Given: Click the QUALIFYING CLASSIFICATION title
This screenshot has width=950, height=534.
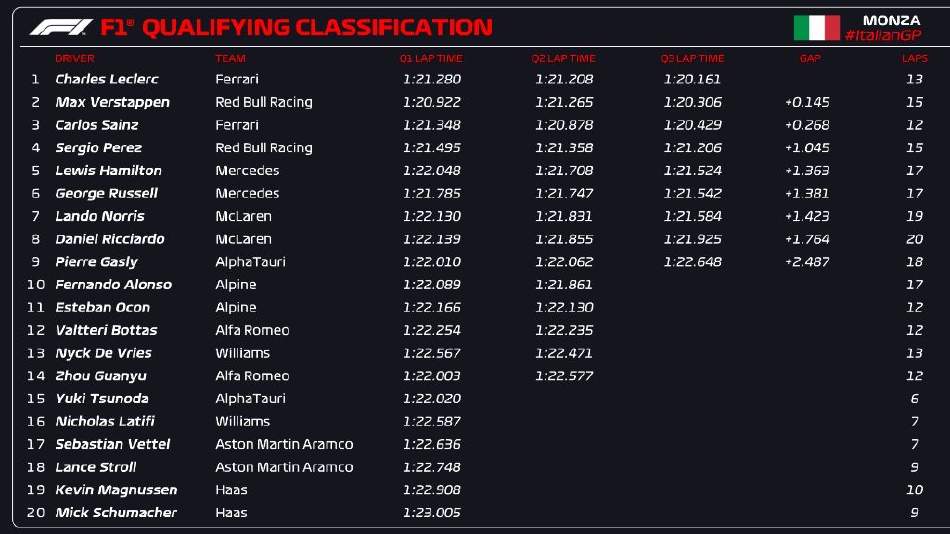Looking at the screenshot, I should (x=317, y=28).
